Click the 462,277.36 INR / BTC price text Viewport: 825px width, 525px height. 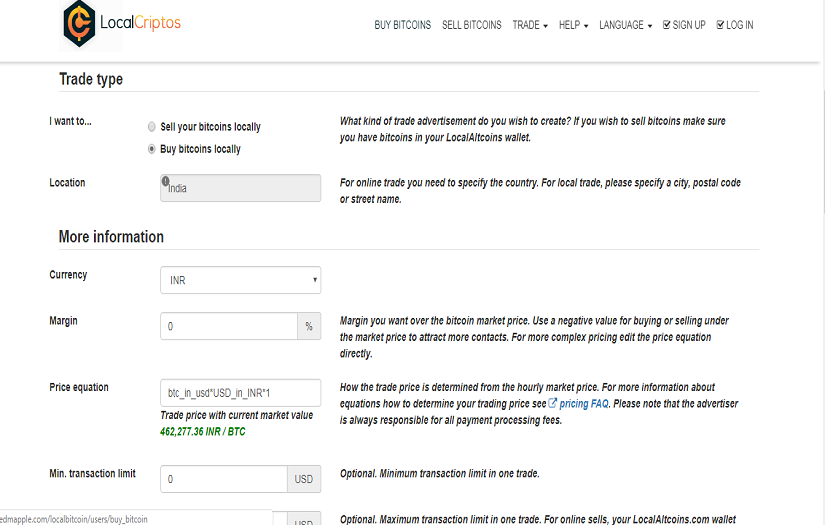[x=203, y=431]
